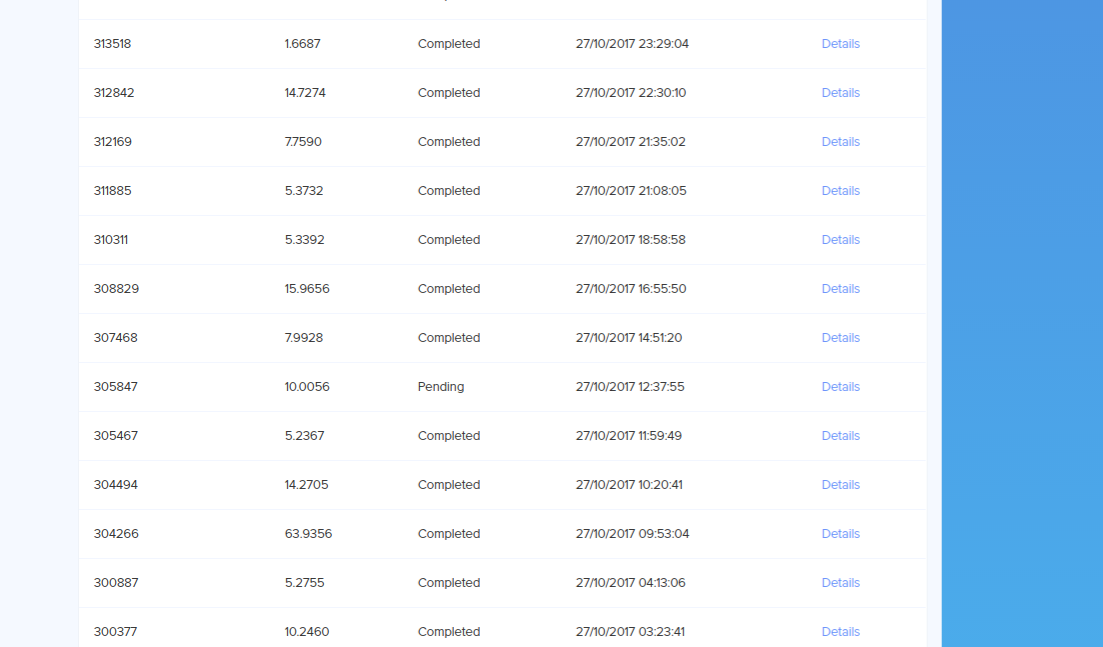
Task: View Details of pending transaction 305847
Action: point(841,387)
